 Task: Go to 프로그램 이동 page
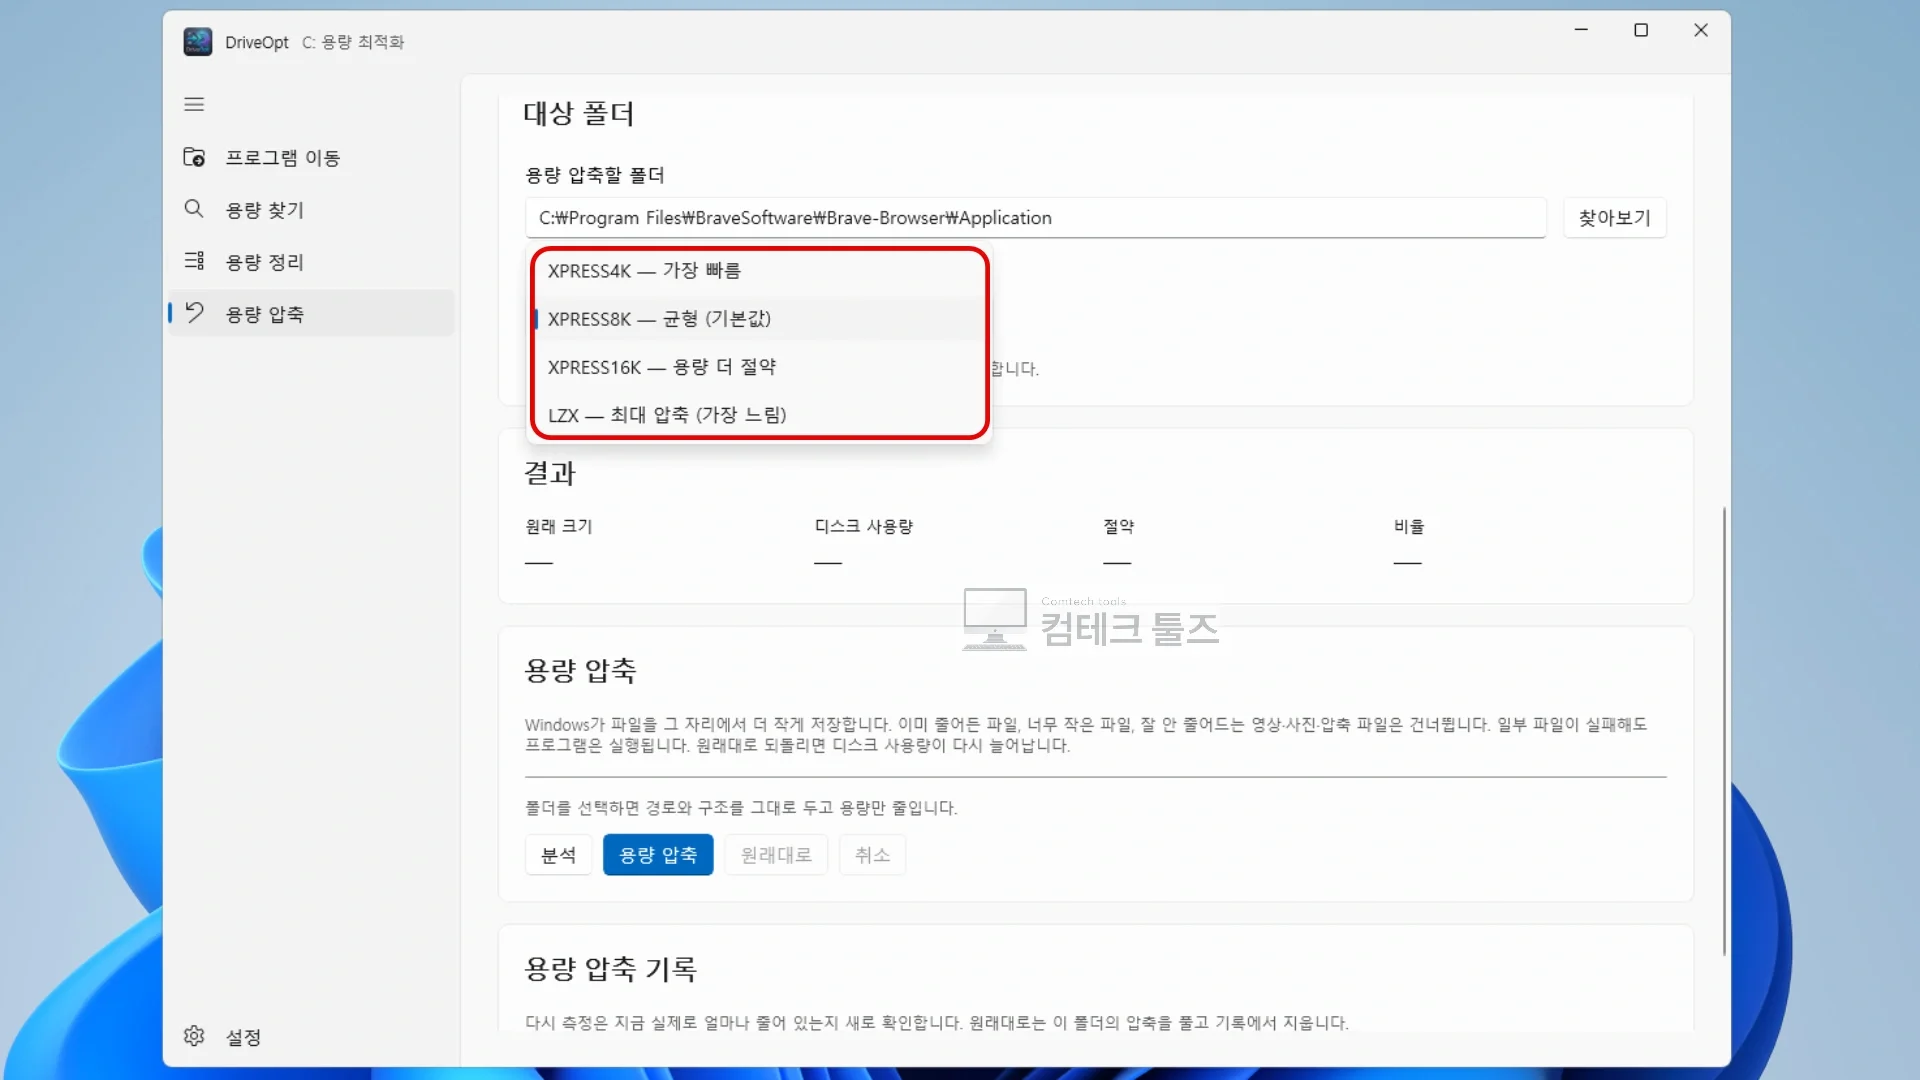tap(311, 157)
